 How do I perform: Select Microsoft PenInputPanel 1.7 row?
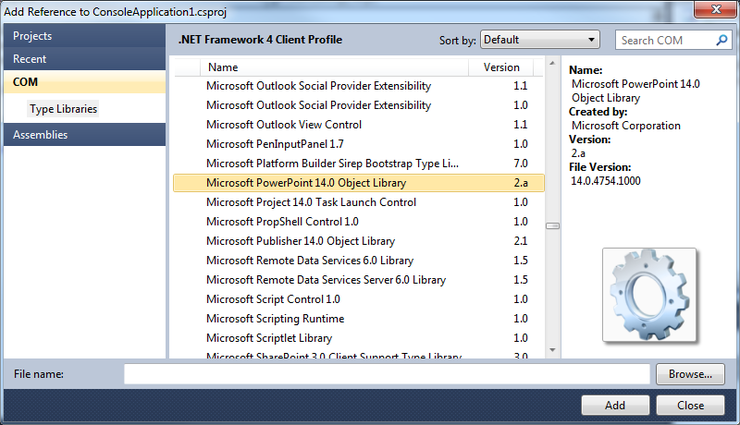tap(359, 144)
